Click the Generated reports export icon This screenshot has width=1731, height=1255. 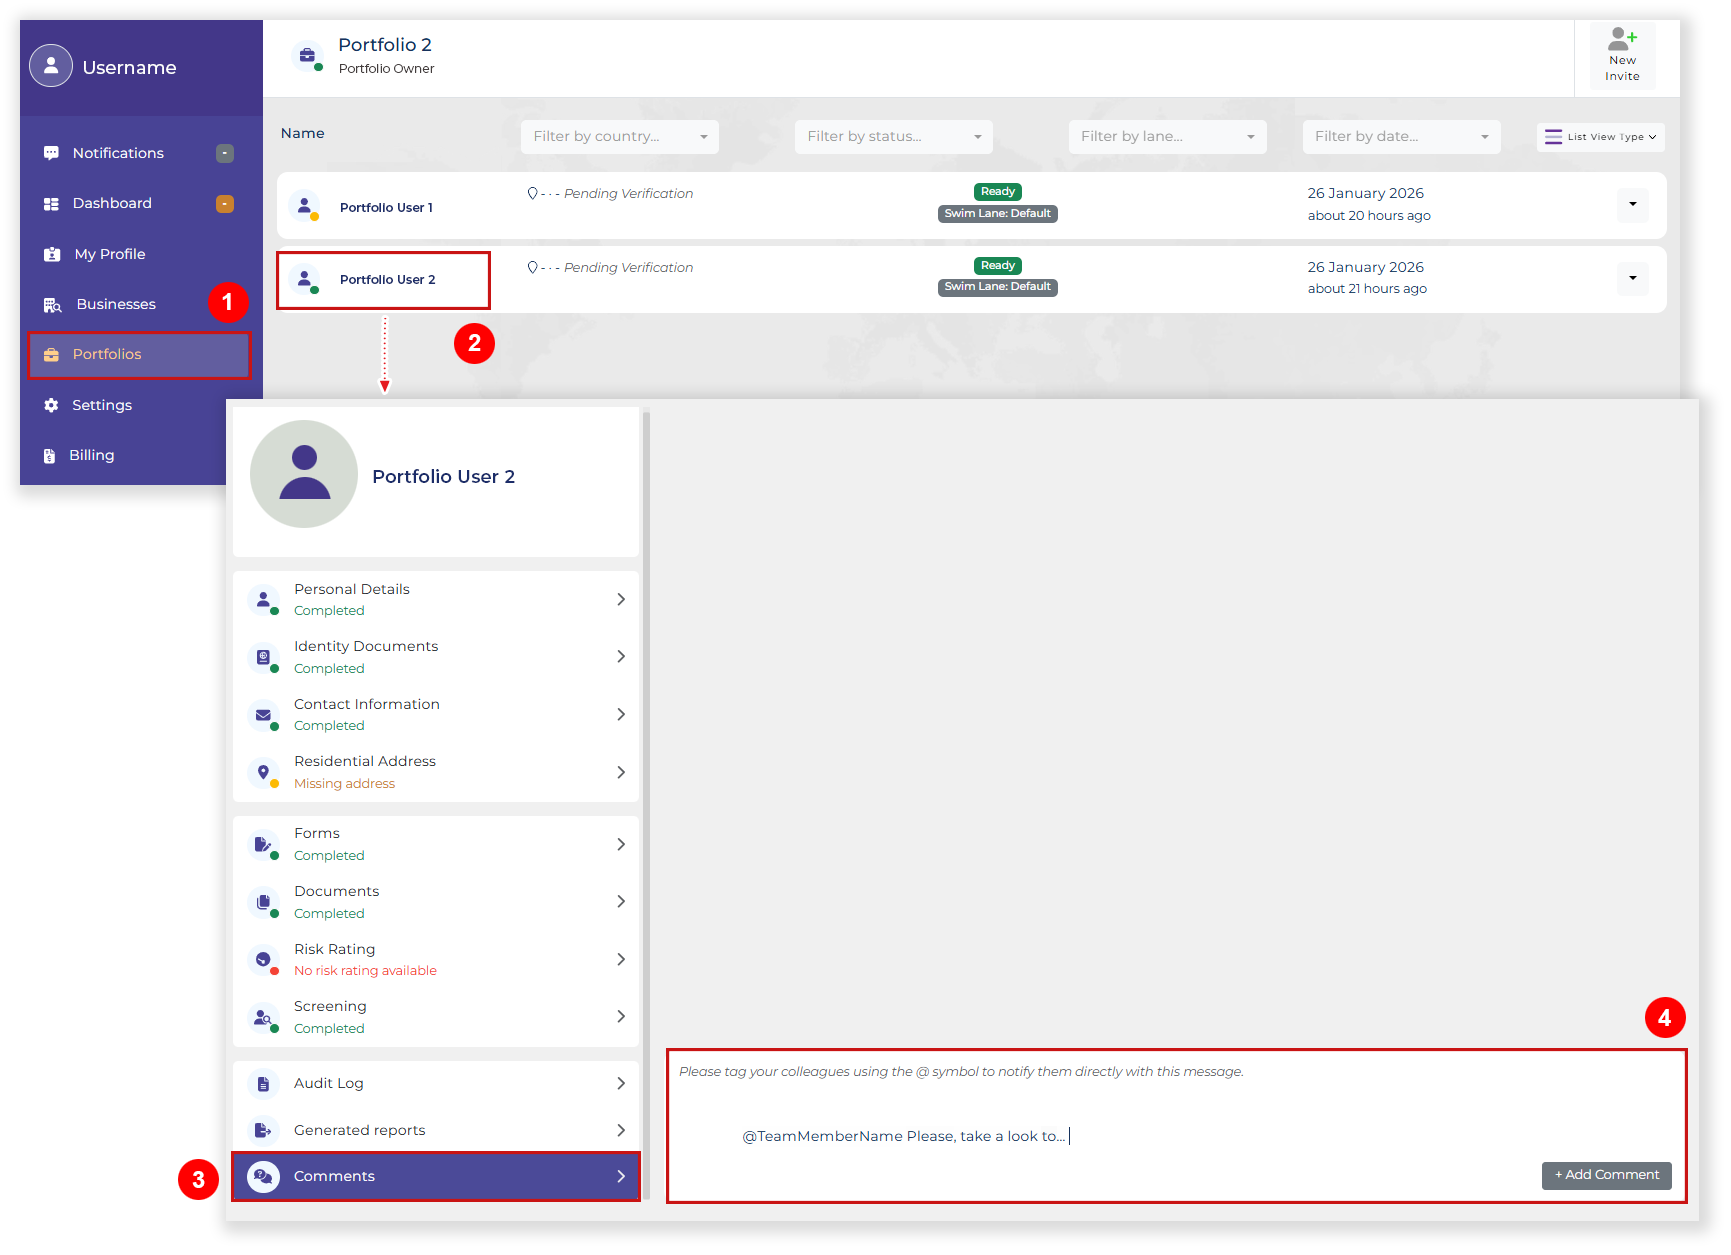tap(263, 1131)
